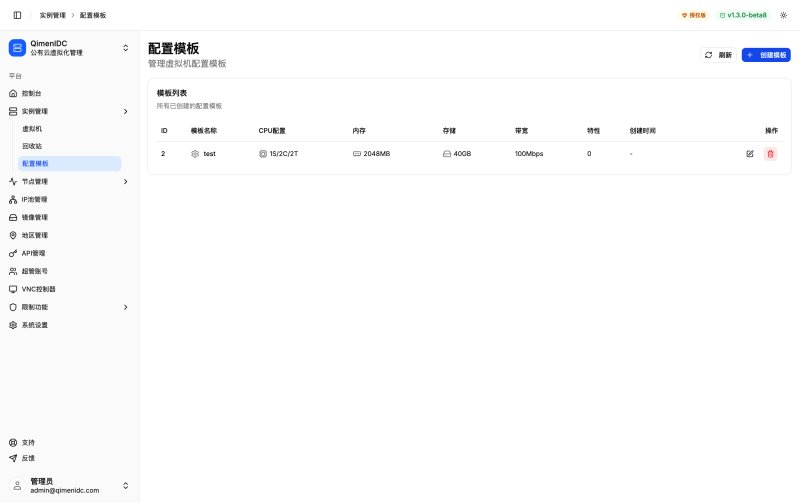Open 虚拟机 in the sidebar

click(69, 129)
